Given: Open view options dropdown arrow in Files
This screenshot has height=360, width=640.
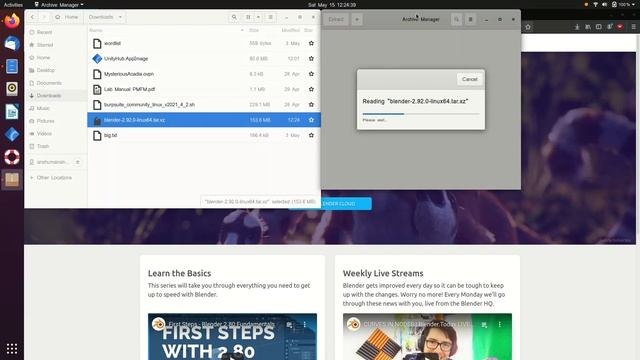Looking at the screenshot, I should pyautogui.click(x=258, y=17).
